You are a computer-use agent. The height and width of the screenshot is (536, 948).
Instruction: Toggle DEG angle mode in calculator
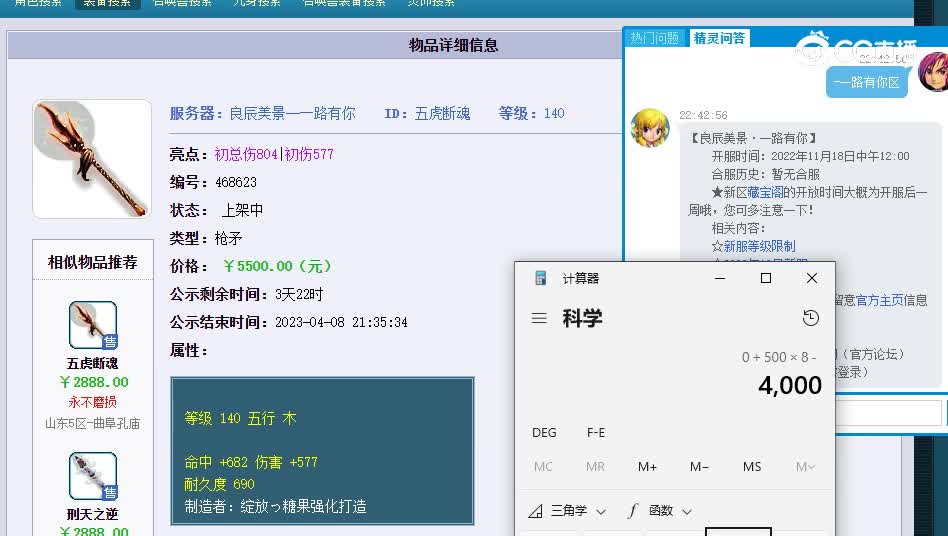(544, 433)
